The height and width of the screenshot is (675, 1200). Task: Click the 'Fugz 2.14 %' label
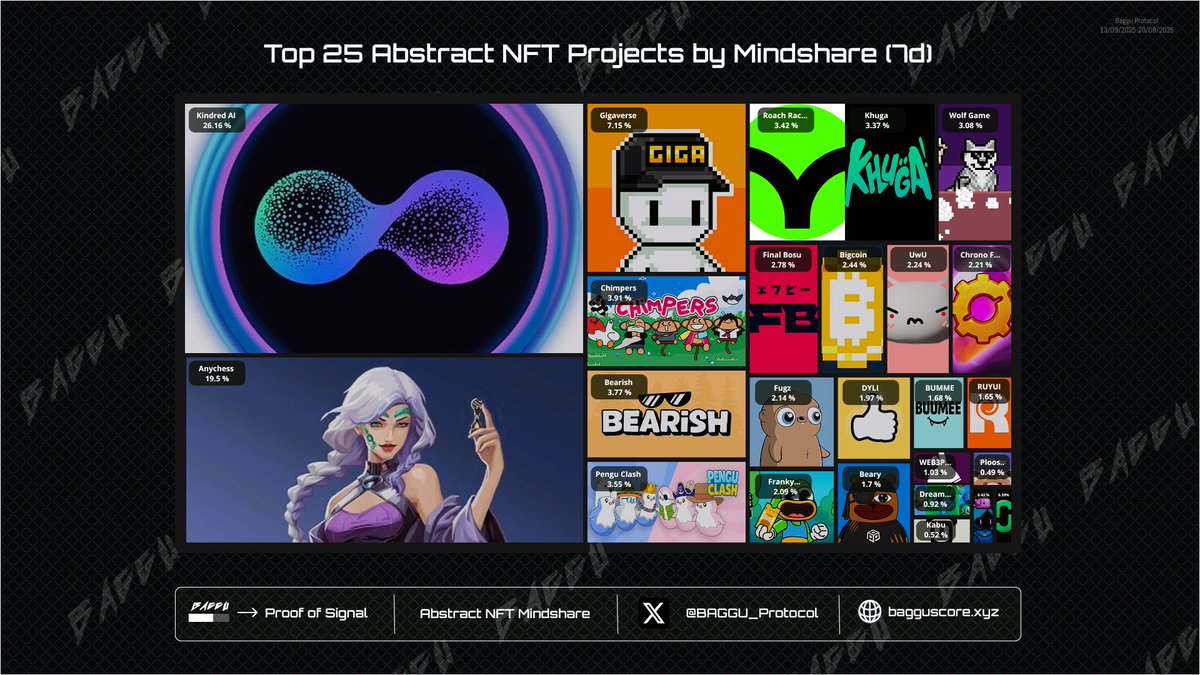click(784, 393)
